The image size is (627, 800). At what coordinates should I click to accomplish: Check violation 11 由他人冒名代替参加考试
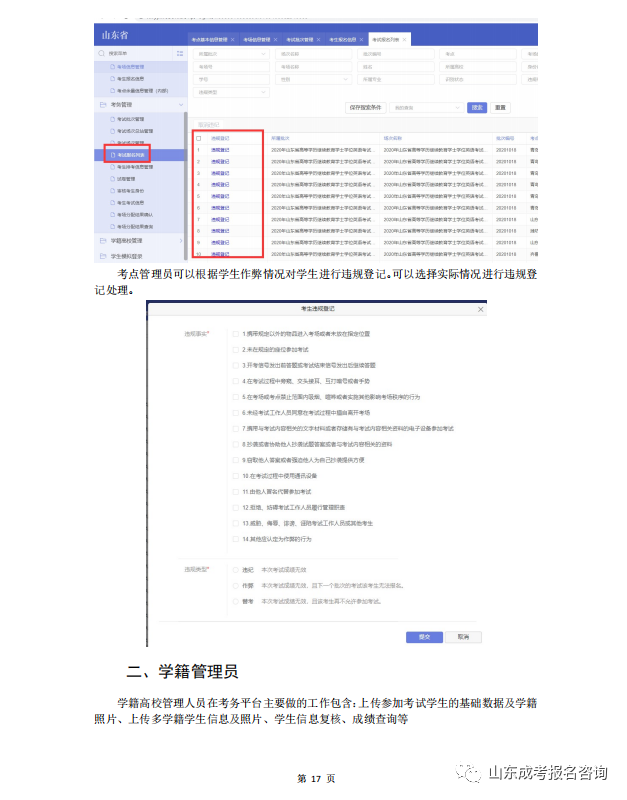pyautogui.click(x=235, y=492)
